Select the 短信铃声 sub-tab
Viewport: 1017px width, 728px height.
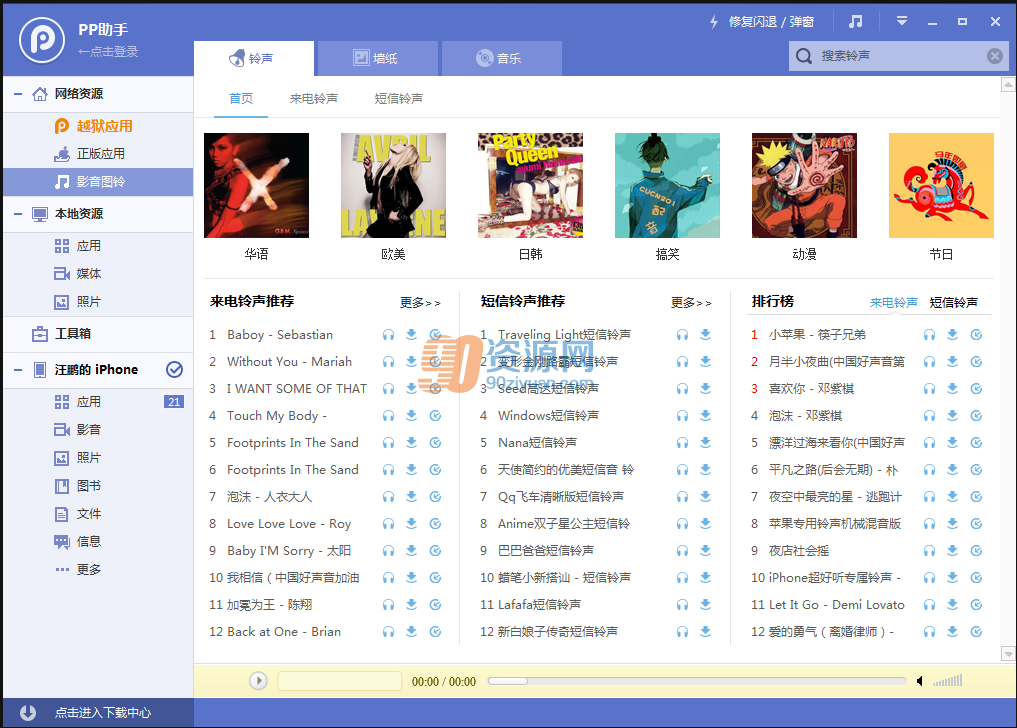pyautogui.click(x=399, y=99)
